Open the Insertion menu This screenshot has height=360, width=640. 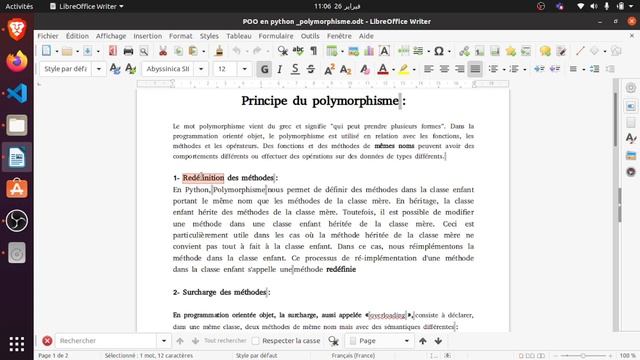coord(147,36)
